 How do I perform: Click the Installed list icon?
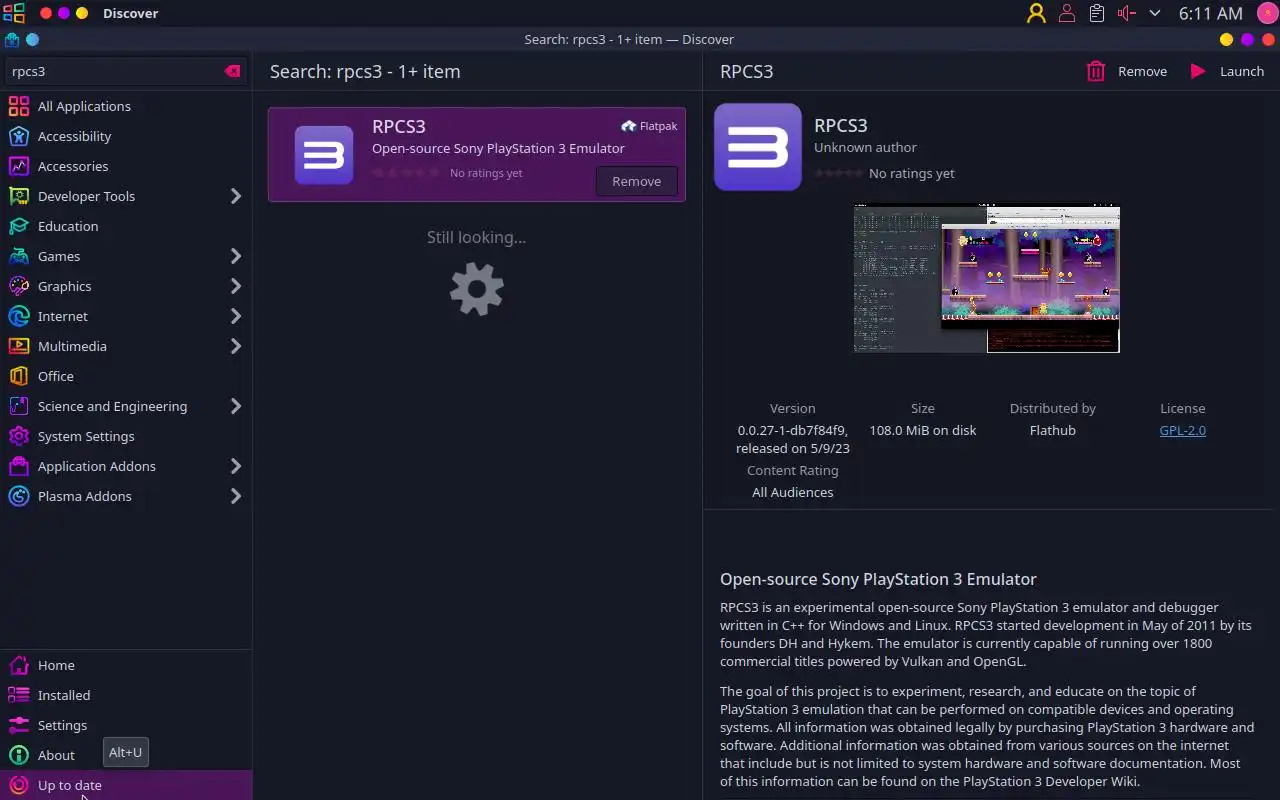[18, 695]
